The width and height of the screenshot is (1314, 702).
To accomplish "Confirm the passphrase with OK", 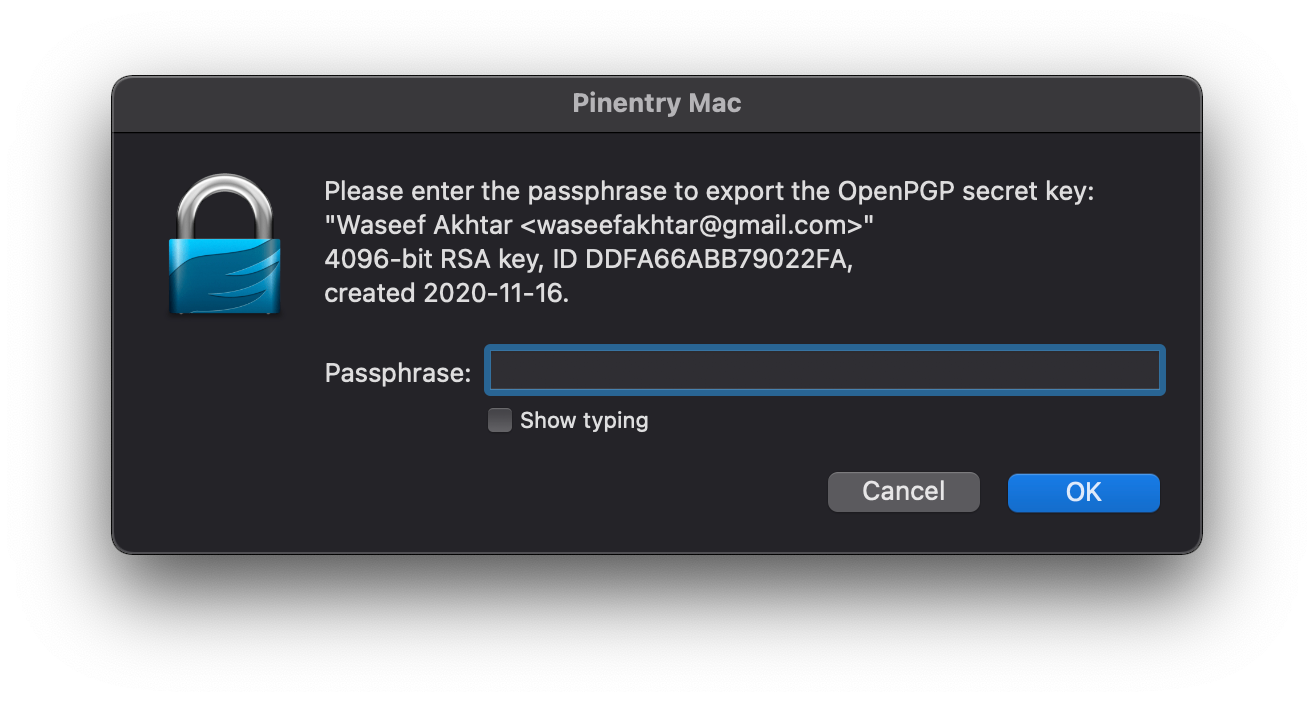I will coord(1083,492).
